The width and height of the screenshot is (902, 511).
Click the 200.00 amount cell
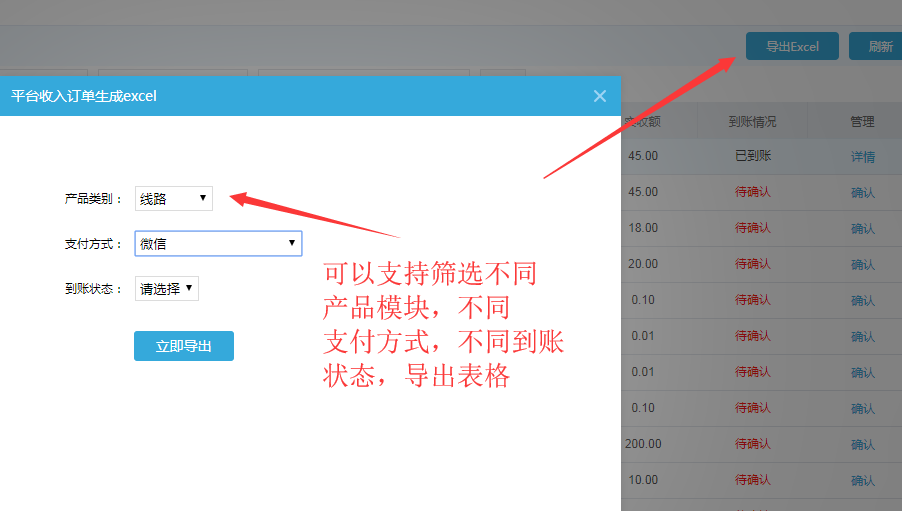click(x=643, y=445)
